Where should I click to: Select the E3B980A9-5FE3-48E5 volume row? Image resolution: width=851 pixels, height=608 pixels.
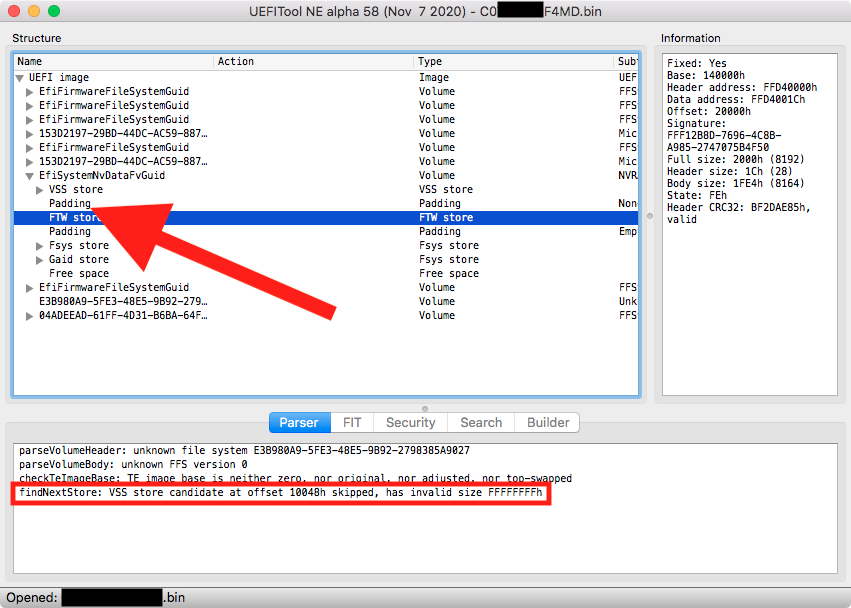click(x=326, y=302)
